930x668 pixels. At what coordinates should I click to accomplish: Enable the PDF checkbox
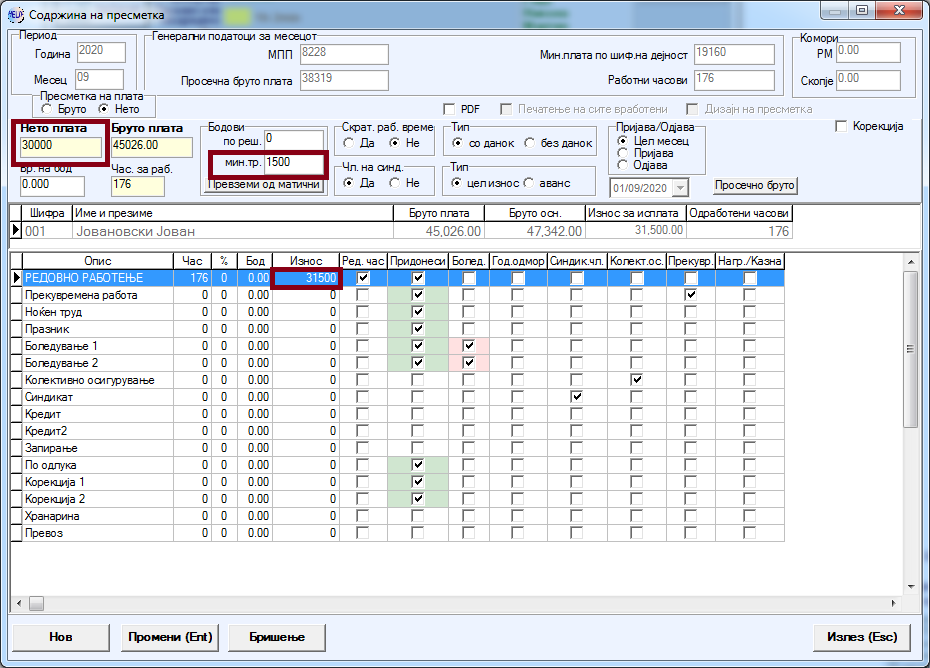(449, 109)
